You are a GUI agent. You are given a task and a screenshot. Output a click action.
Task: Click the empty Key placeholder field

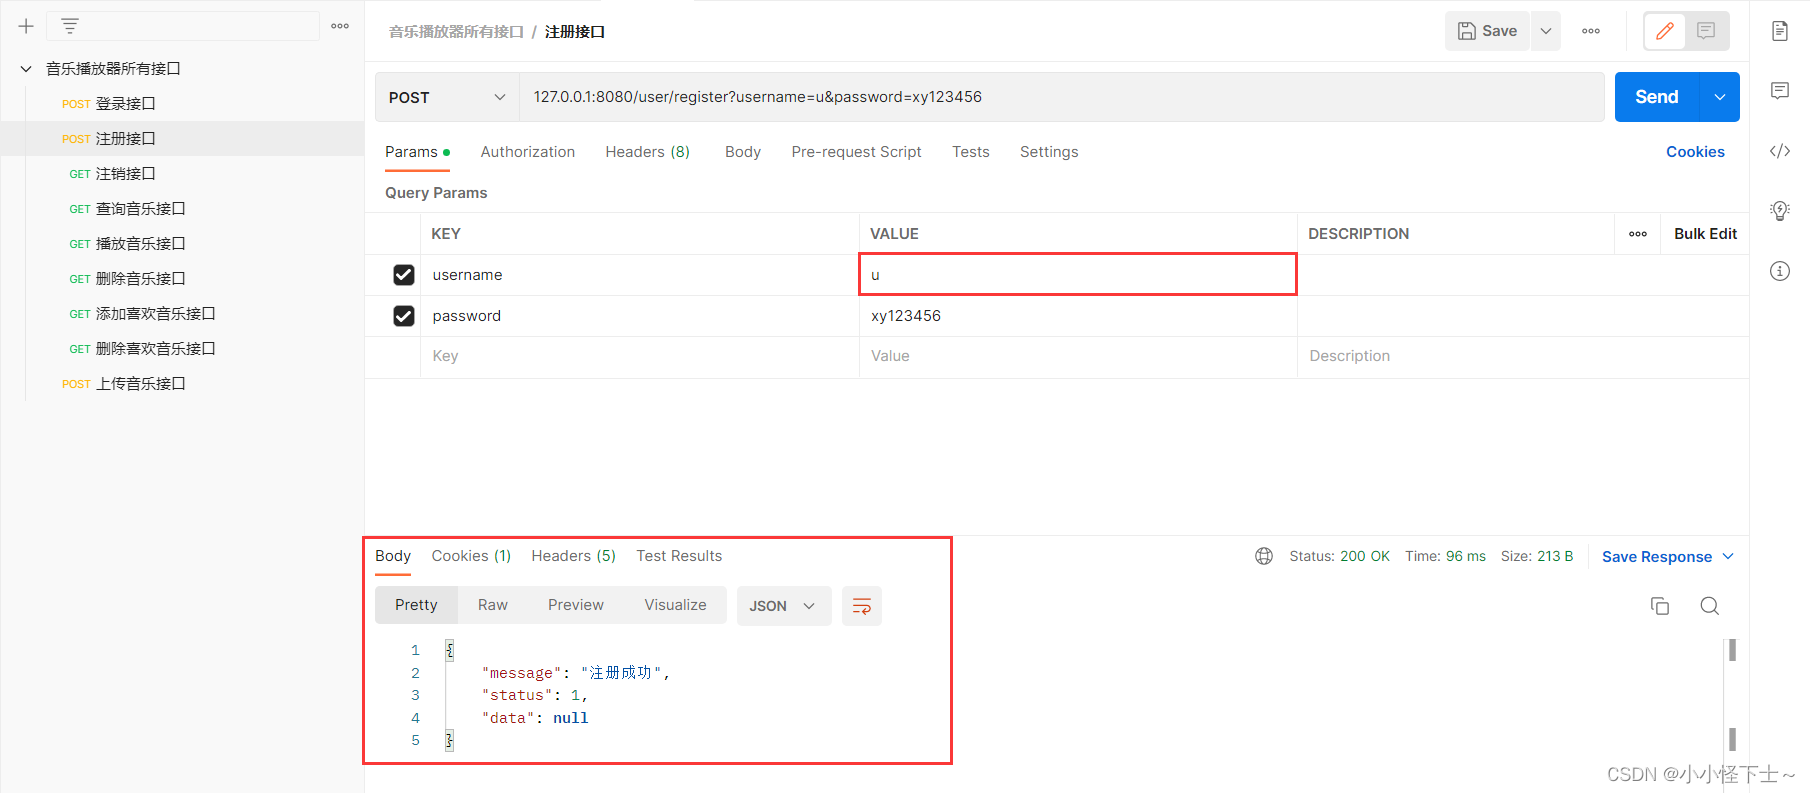[639, 356]
